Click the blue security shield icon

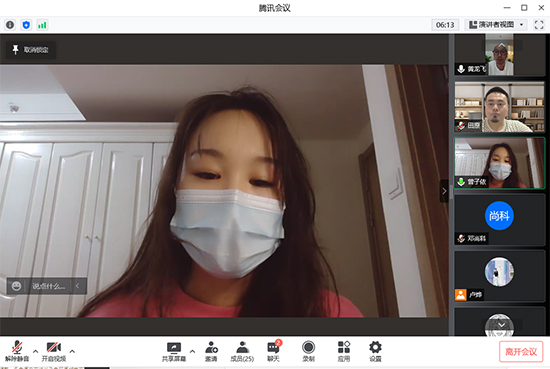(26, 25)
